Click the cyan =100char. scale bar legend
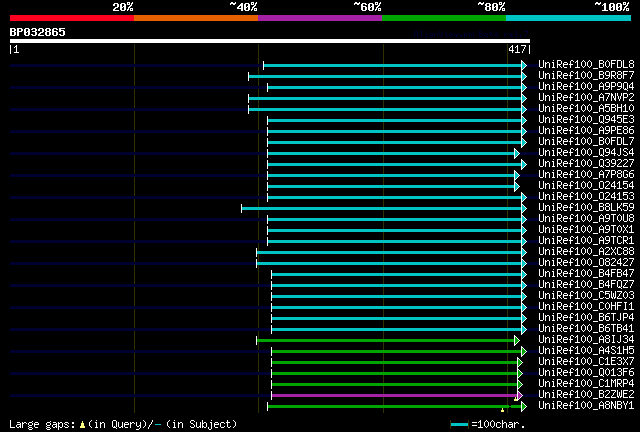The height and width of the screenshot is (432, 640). point(459,425)
